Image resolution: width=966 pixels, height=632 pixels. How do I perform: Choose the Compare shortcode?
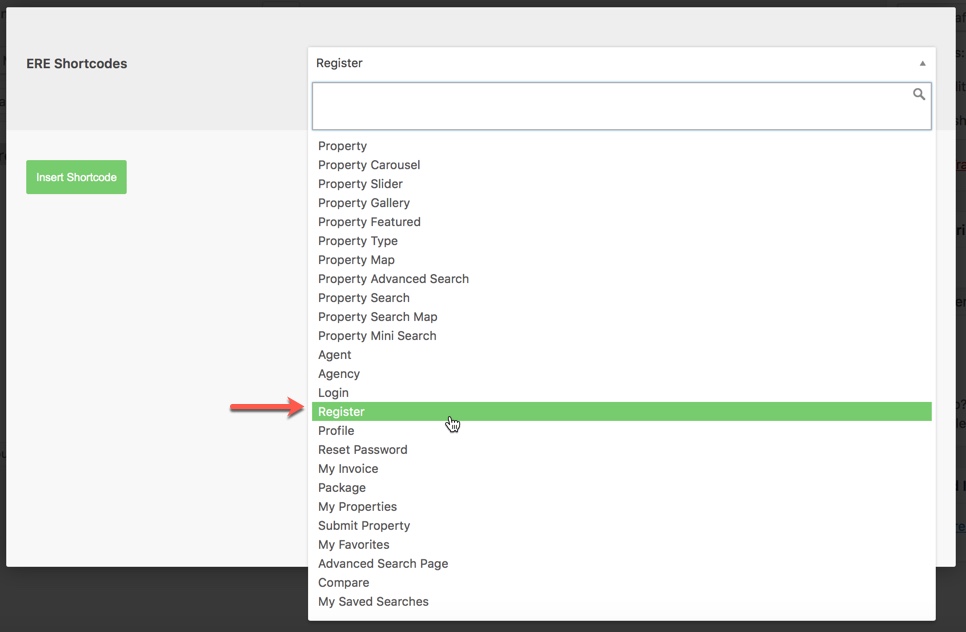pyautogui.click(x=622, y=583)
